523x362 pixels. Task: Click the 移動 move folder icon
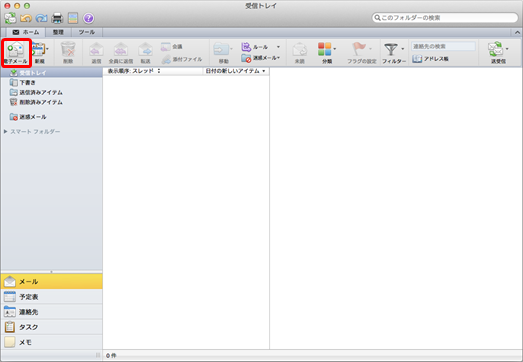[221, 49]
